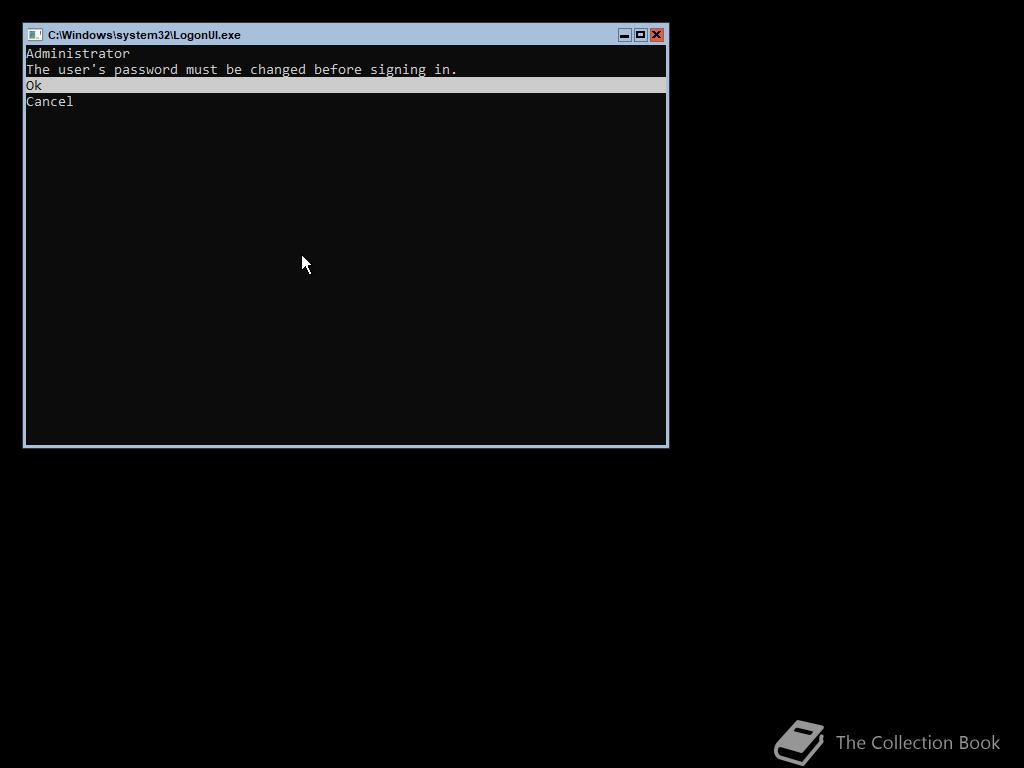Minimize the LogonUI.exe window
1024x768 pixels.
pos(624,35)
